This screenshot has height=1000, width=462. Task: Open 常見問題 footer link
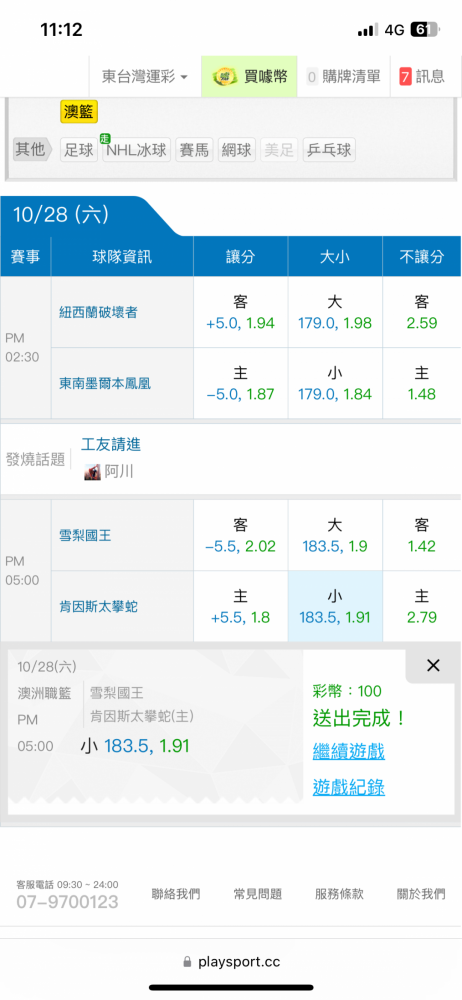tap(258, 894)
